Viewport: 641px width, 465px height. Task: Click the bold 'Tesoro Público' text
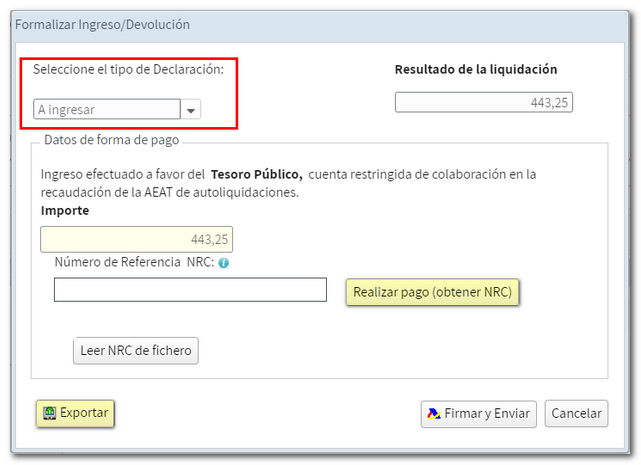coord(256,174)
